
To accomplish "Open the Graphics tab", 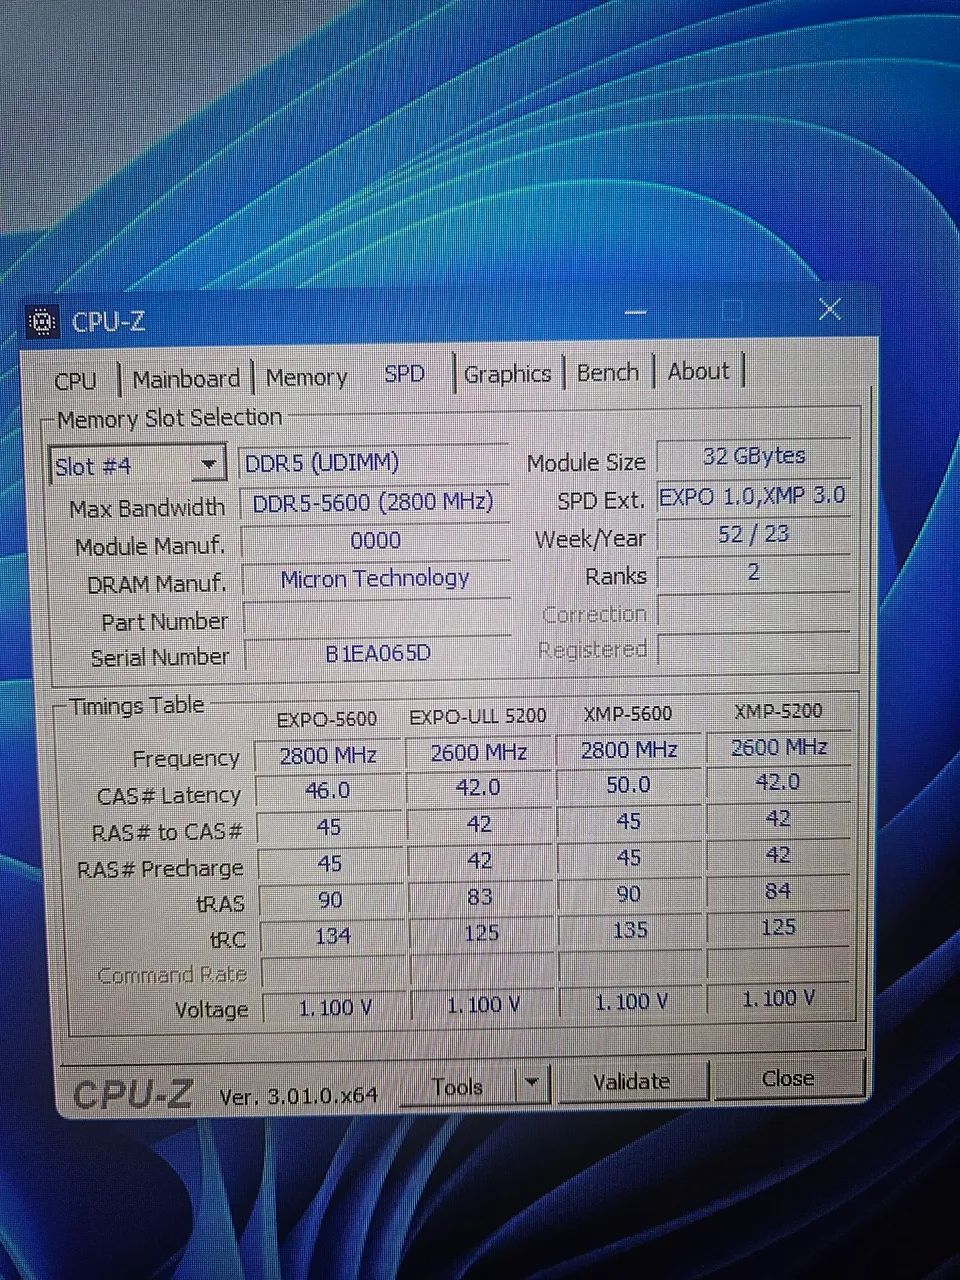I will tap(508, 374).
